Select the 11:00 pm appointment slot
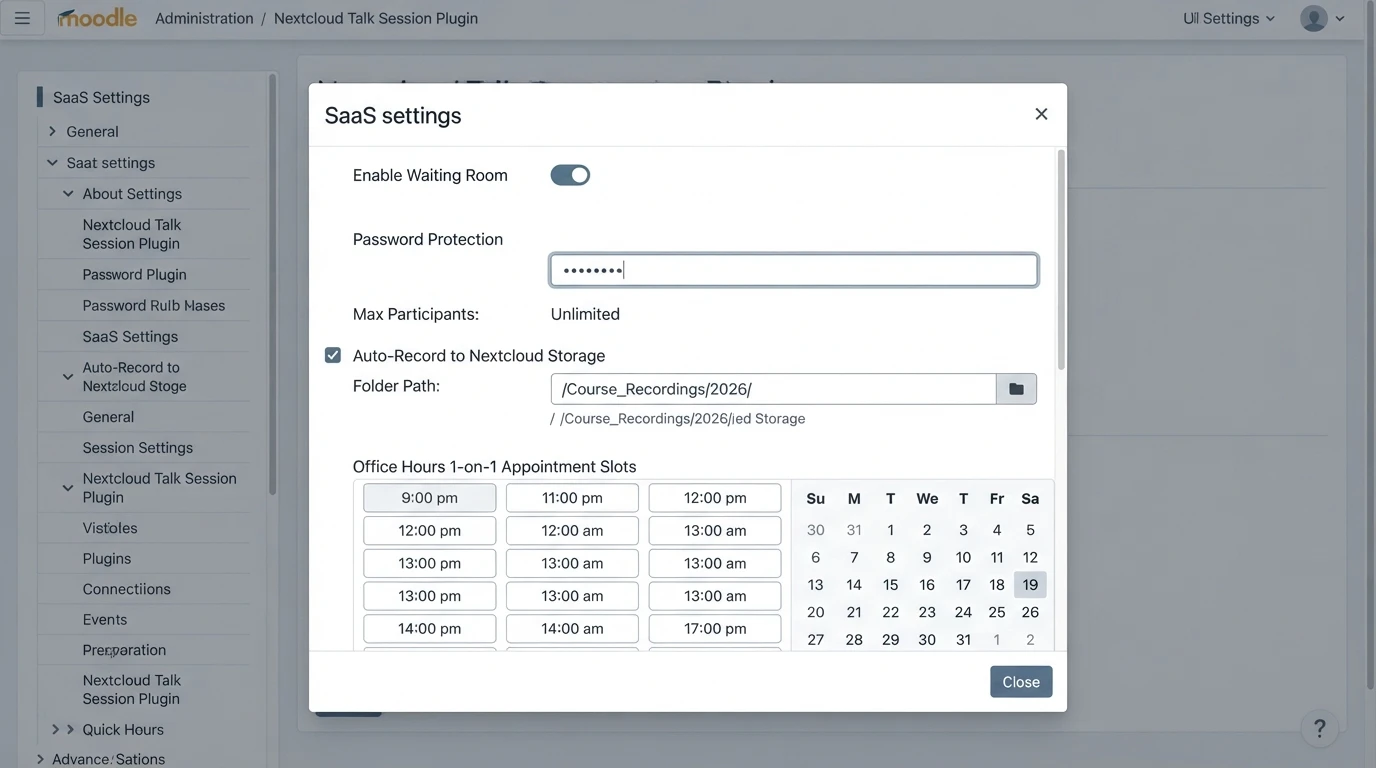The height and width of the screenshot is (768, 1376). tap(572, 498)
